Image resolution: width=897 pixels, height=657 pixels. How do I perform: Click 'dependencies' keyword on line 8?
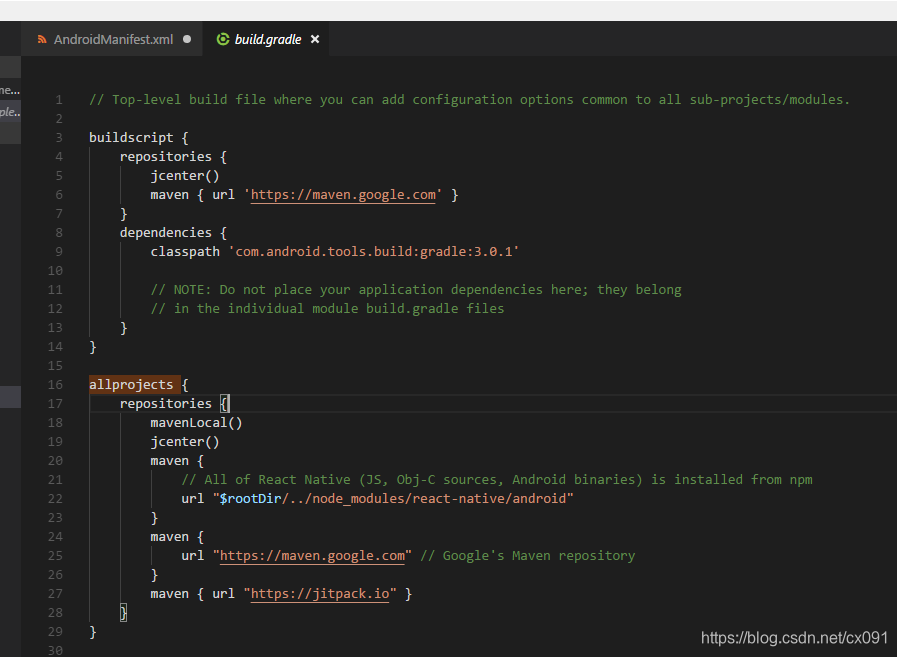point(166,233)
